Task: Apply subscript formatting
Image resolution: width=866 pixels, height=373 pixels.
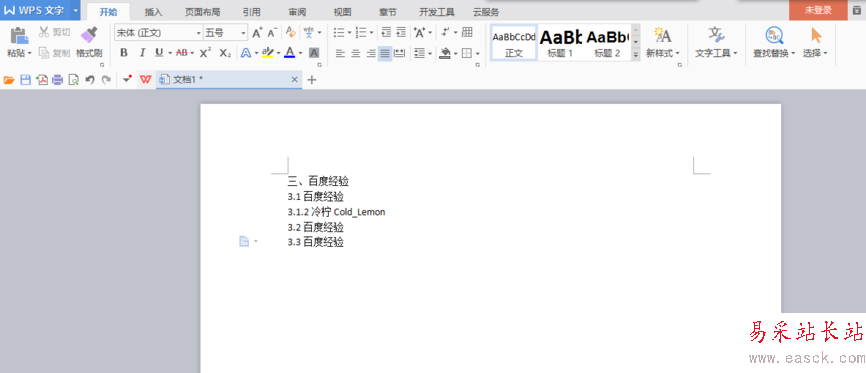Action: pyautogui.click(x=225, y=52)
